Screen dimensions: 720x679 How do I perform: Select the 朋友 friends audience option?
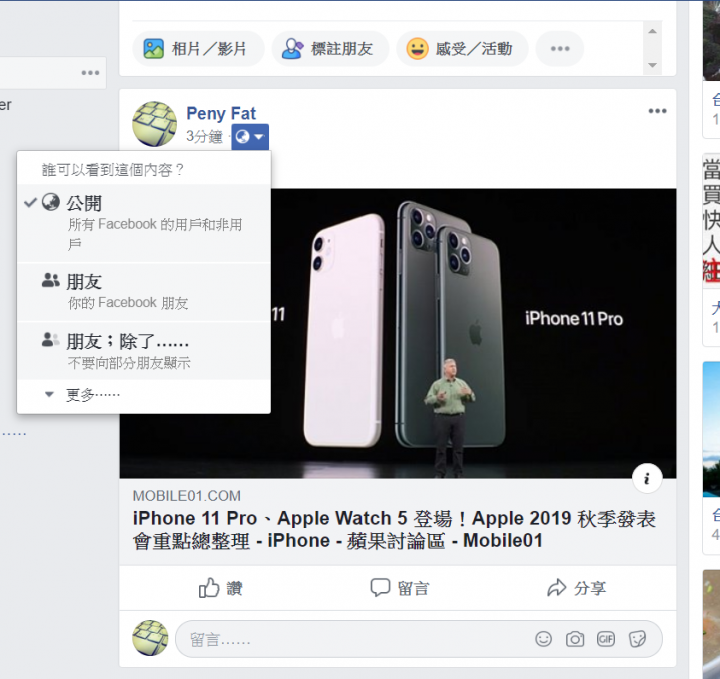tap(144, 292)
